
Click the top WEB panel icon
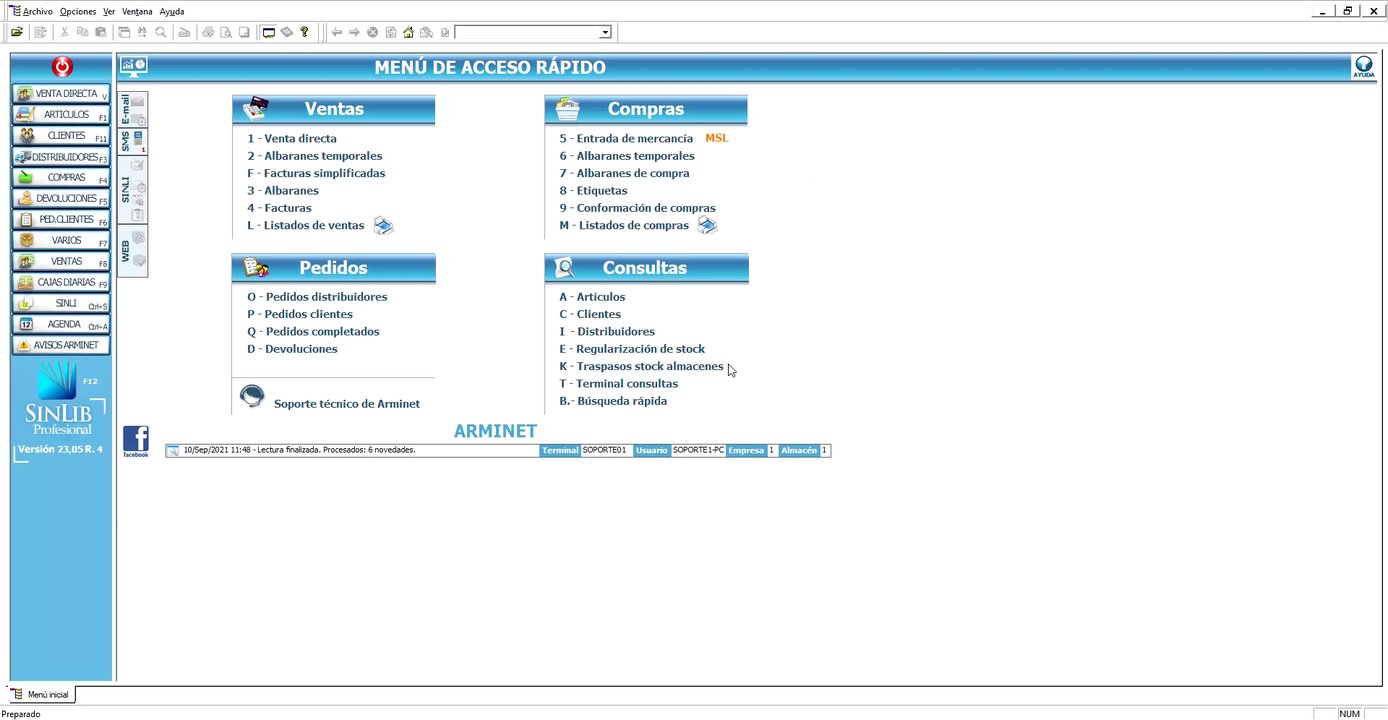[138, 238]
